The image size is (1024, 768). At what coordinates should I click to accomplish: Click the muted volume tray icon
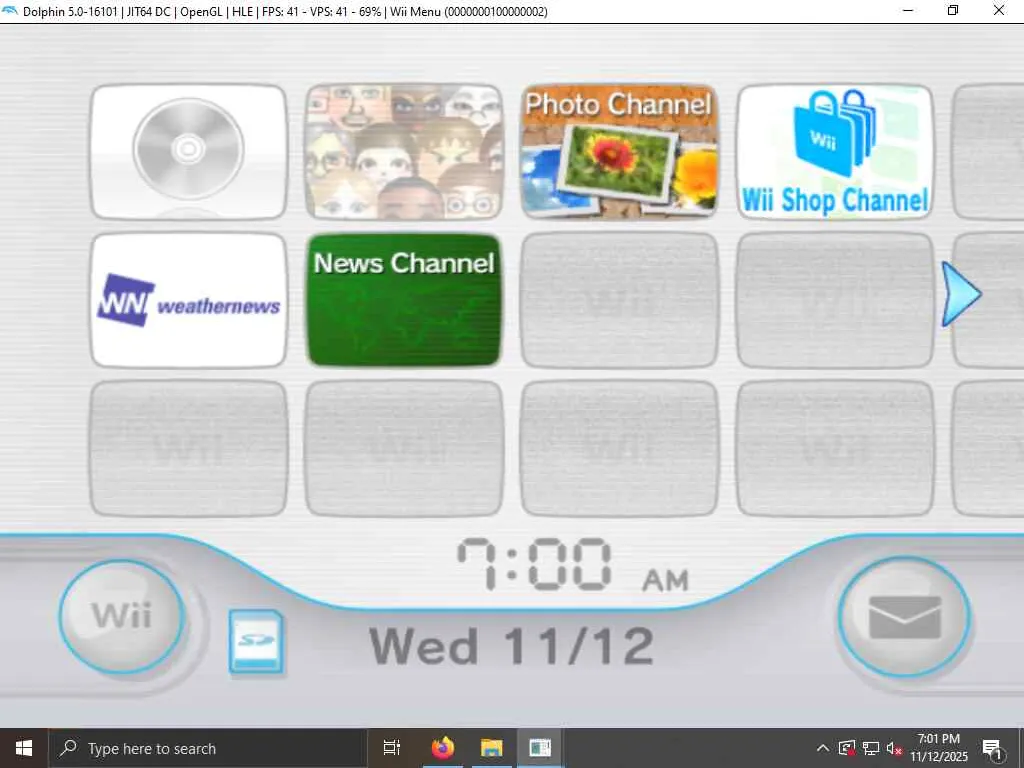[x=894, y=748]
